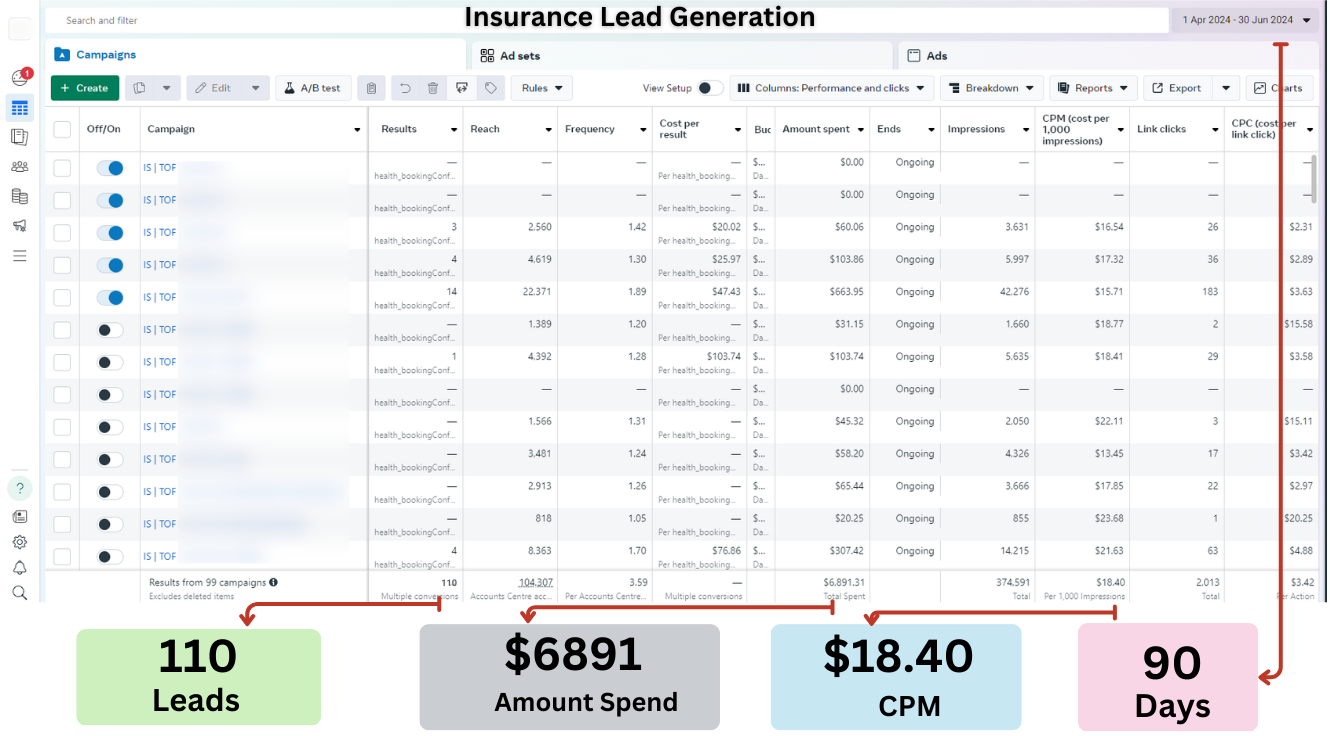Viewport: 1330px width, 736px height.
Task: Open the Ads reporting pages icon in sidebar
Action: (x=19, y=137)
